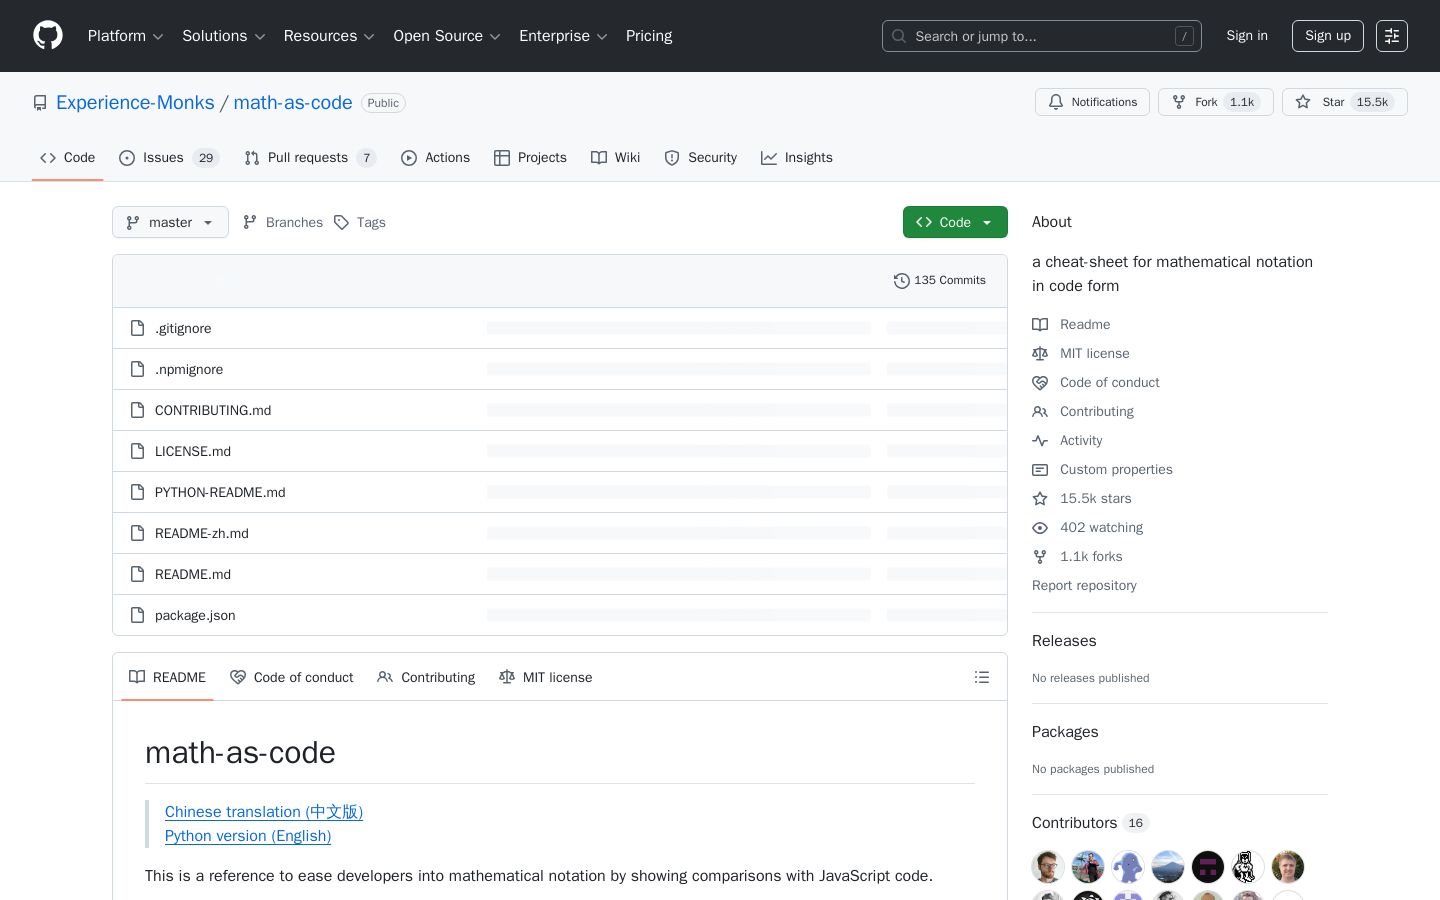This screenshot has width=1440, height=900.
Task: Select the README tab in the file viewer
Action: [x=167, y=677]
